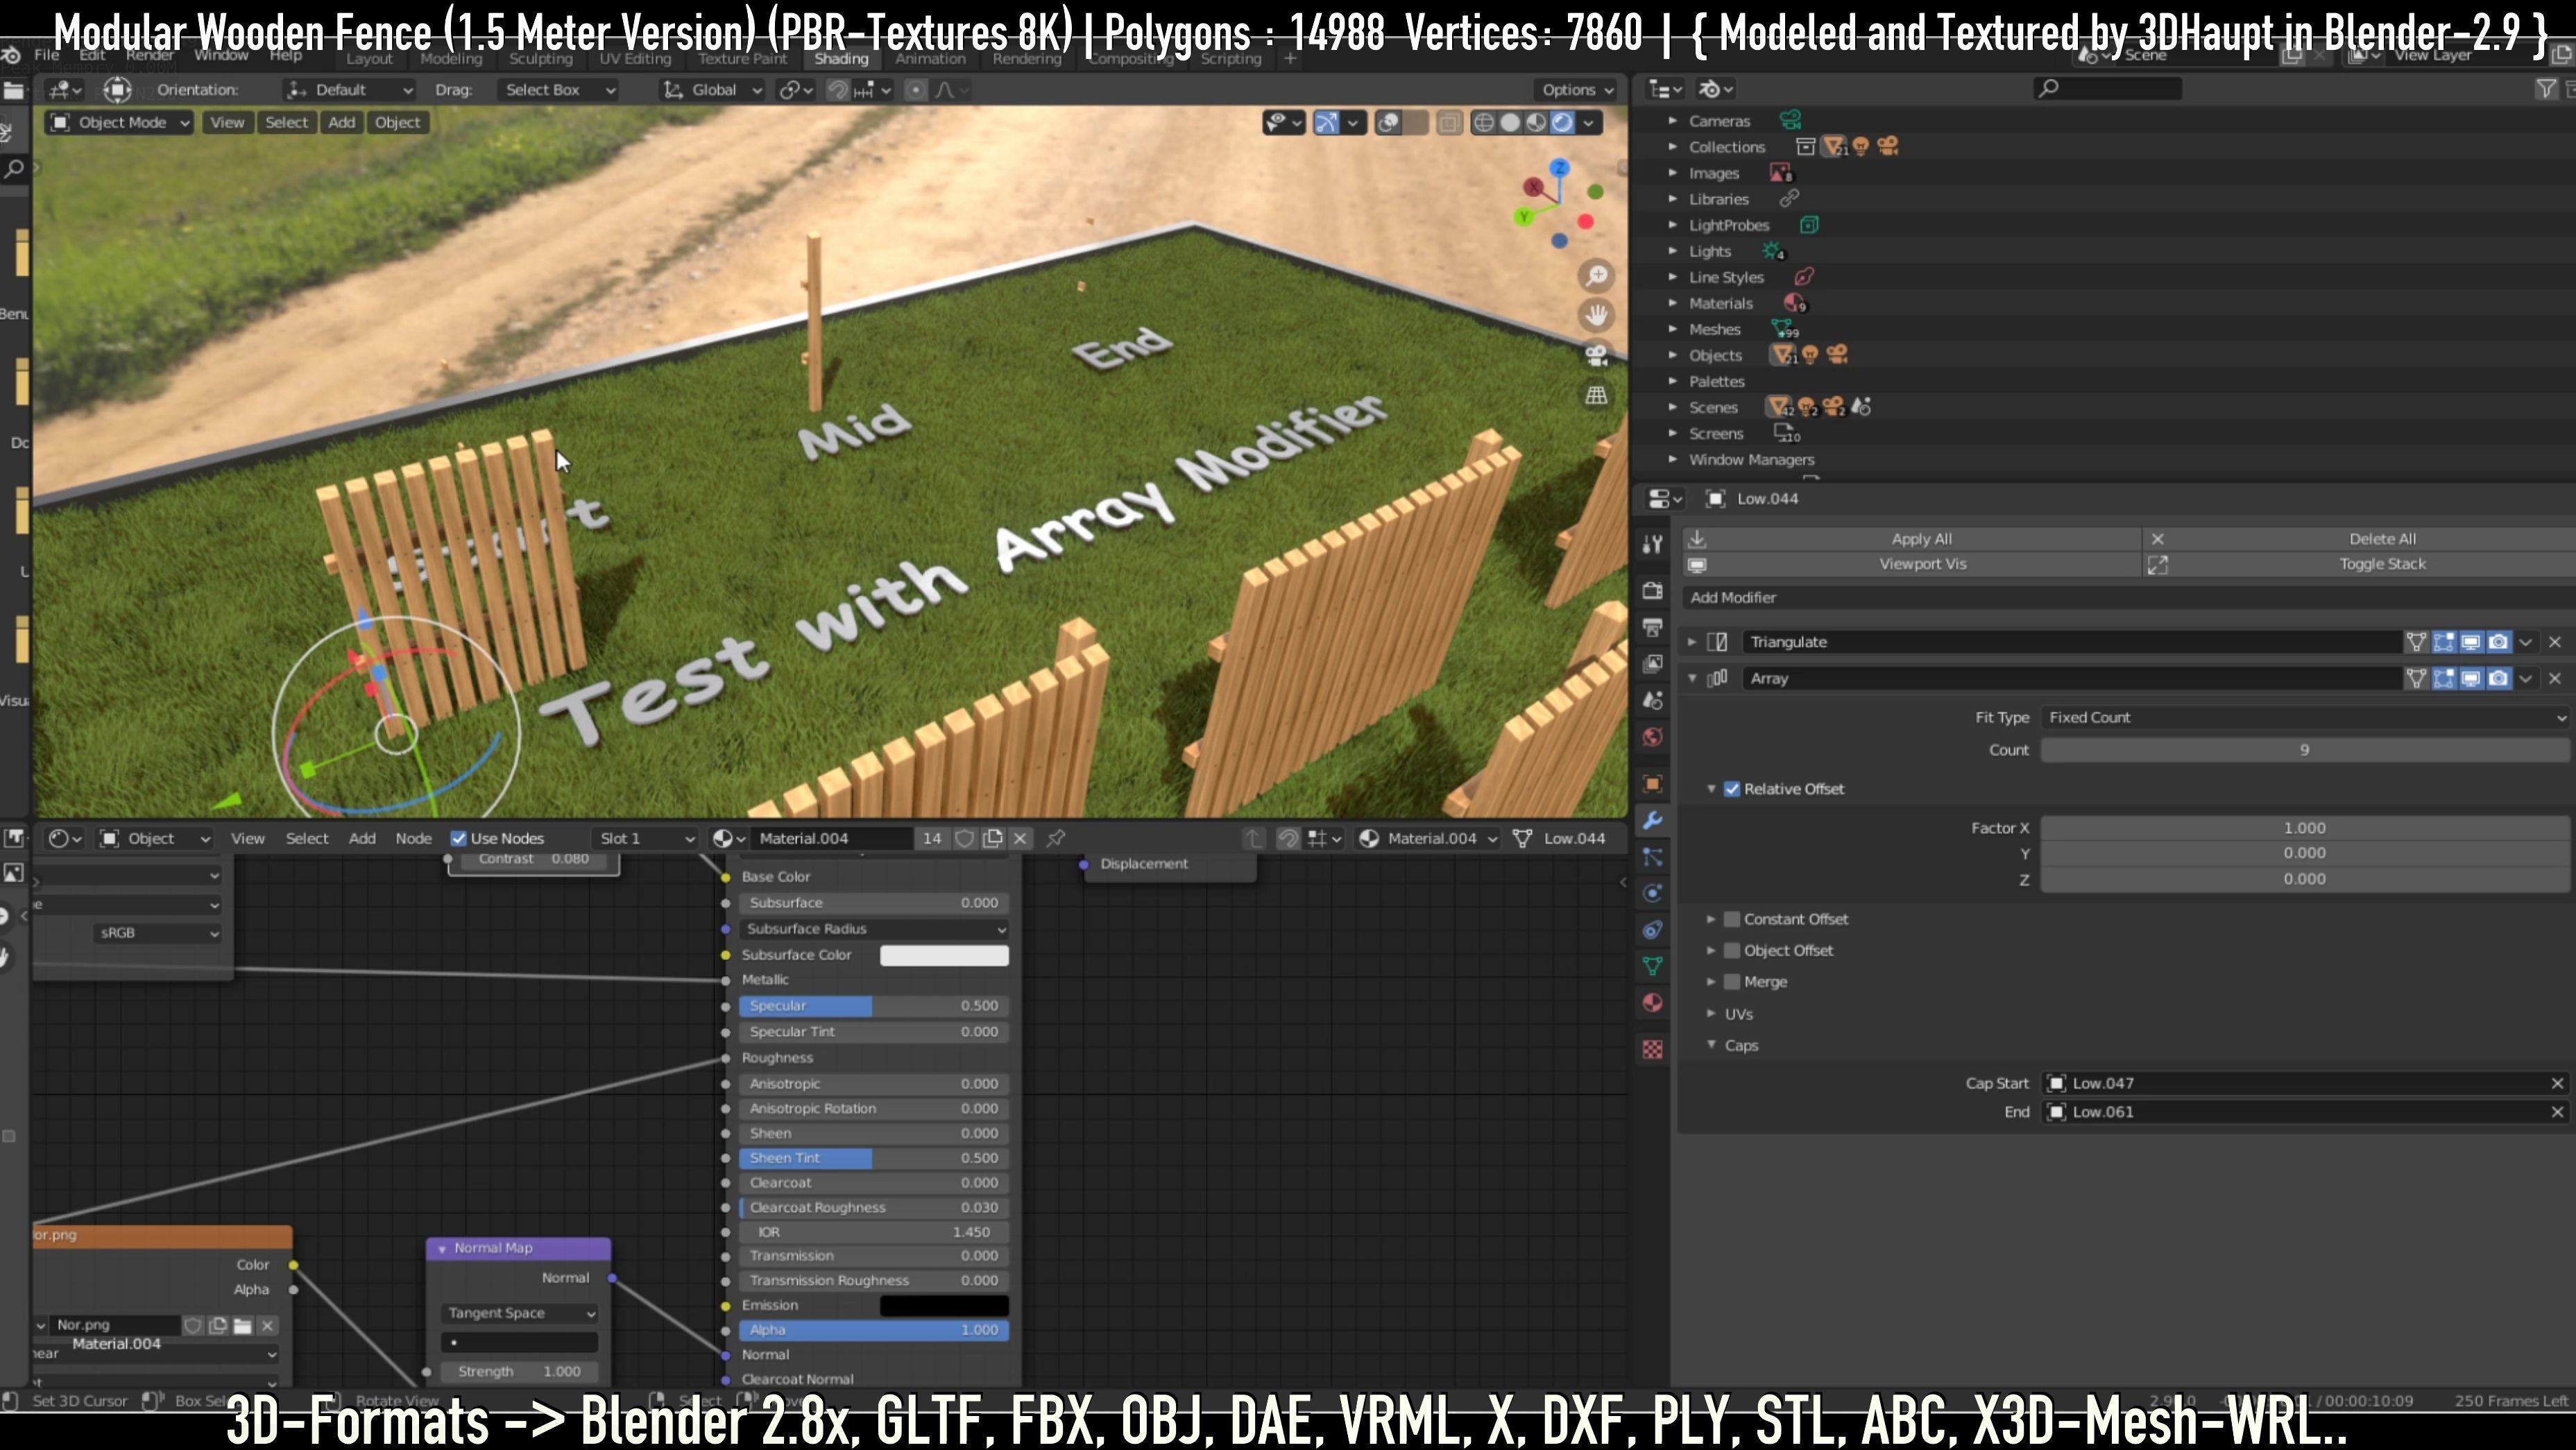Click the Toggle Stack button

2359,564
